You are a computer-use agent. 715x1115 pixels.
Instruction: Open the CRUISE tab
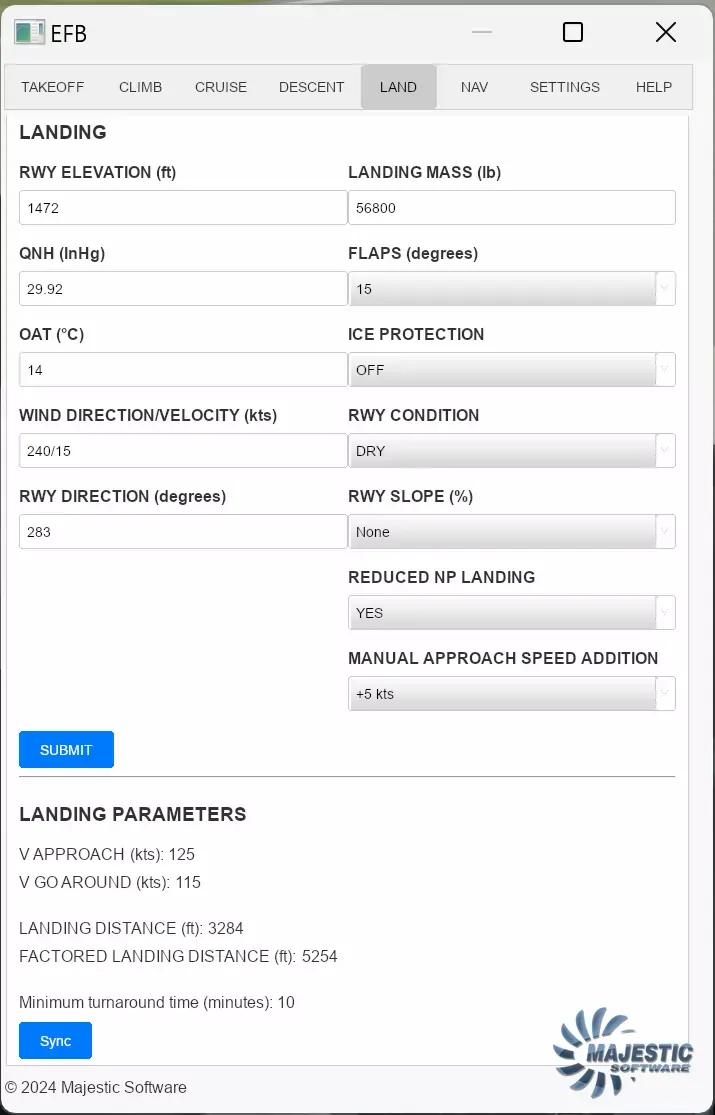point(221,87)
